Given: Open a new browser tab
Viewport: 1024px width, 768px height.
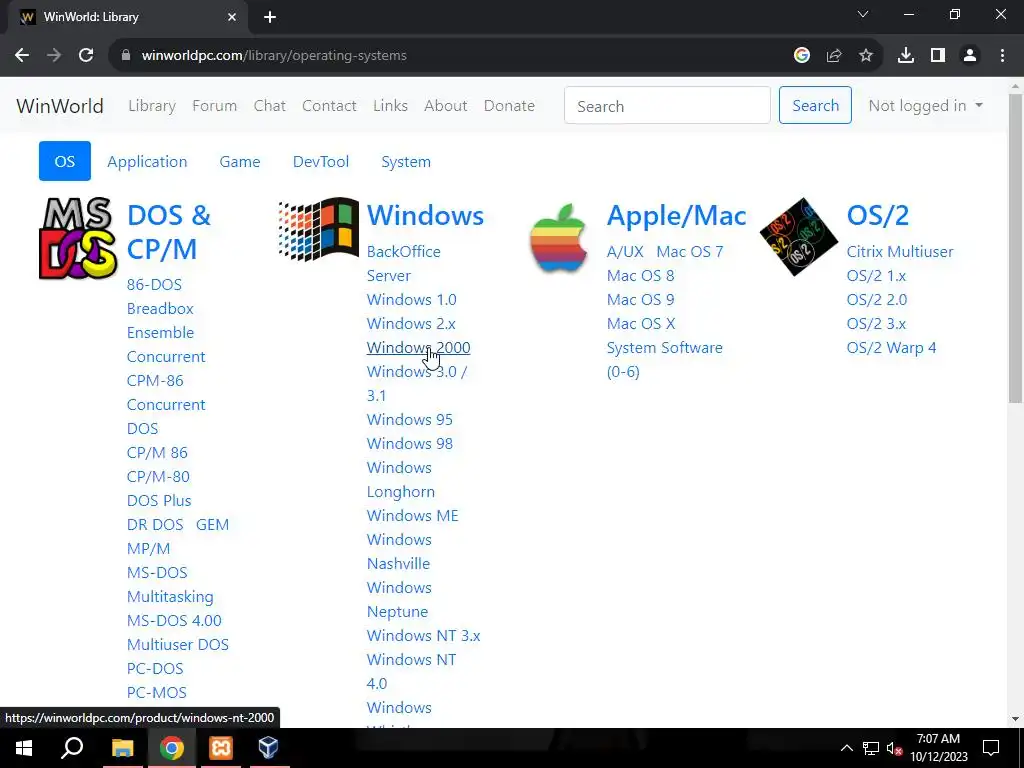Looking at the screenshot, I should click(x=270, y=17).
